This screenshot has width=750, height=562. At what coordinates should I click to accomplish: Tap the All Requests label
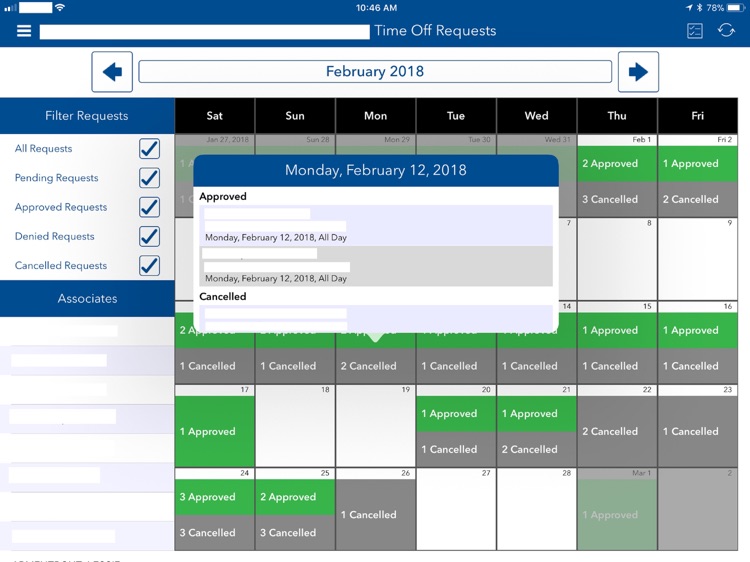(x=44, y=149)
